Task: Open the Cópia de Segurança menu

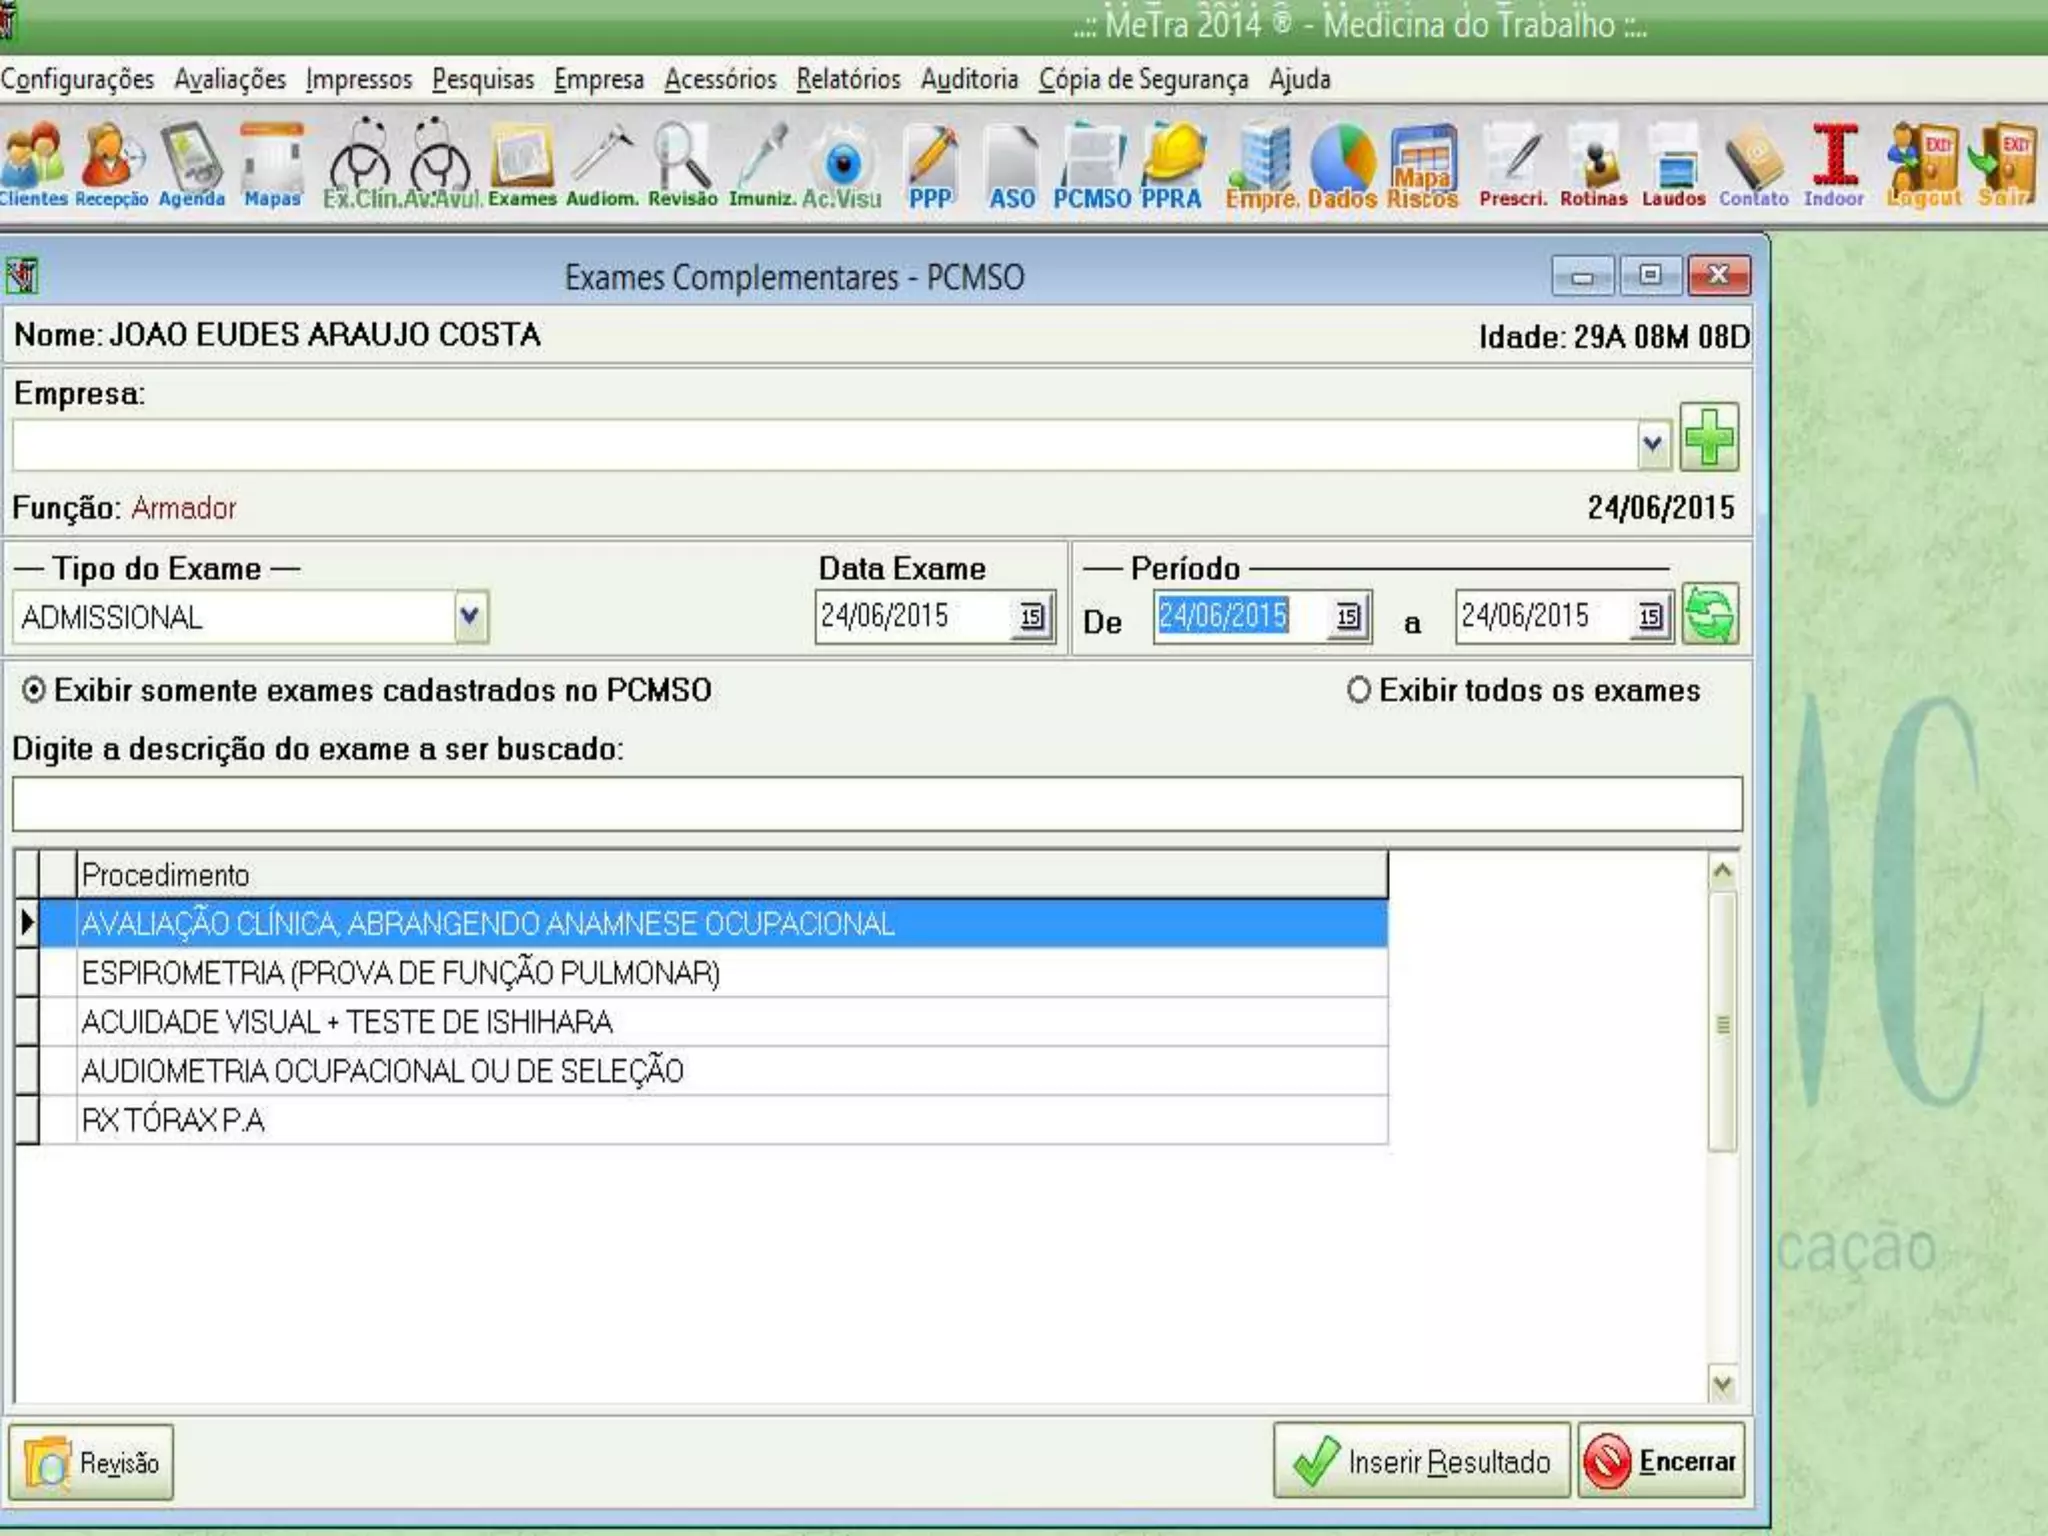Action: tap(1143, 79)
